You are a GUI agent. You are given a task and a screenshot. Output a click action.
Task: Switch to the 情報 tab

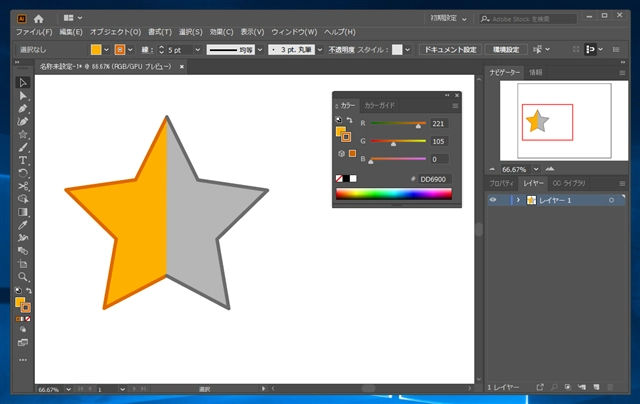536,72
